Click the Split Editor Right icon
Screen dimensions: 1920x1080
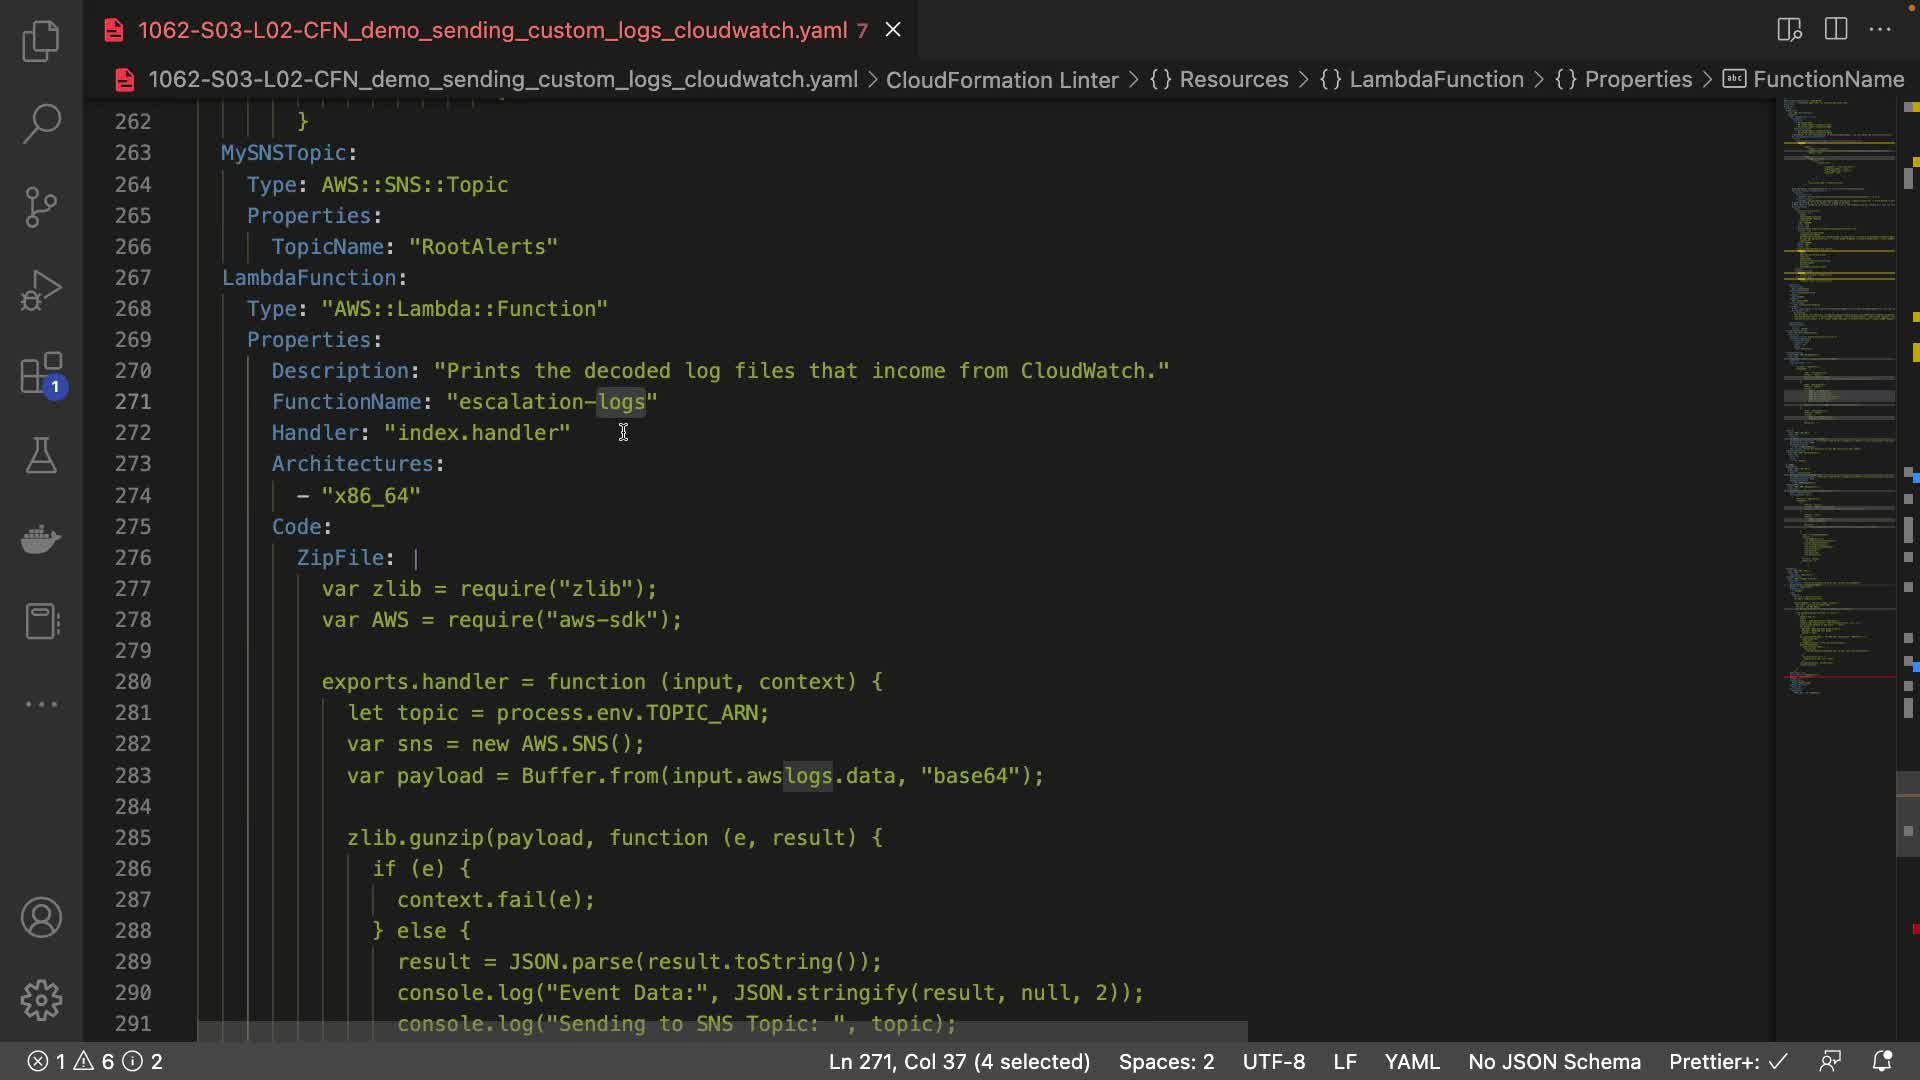(x=1836, y=29)
